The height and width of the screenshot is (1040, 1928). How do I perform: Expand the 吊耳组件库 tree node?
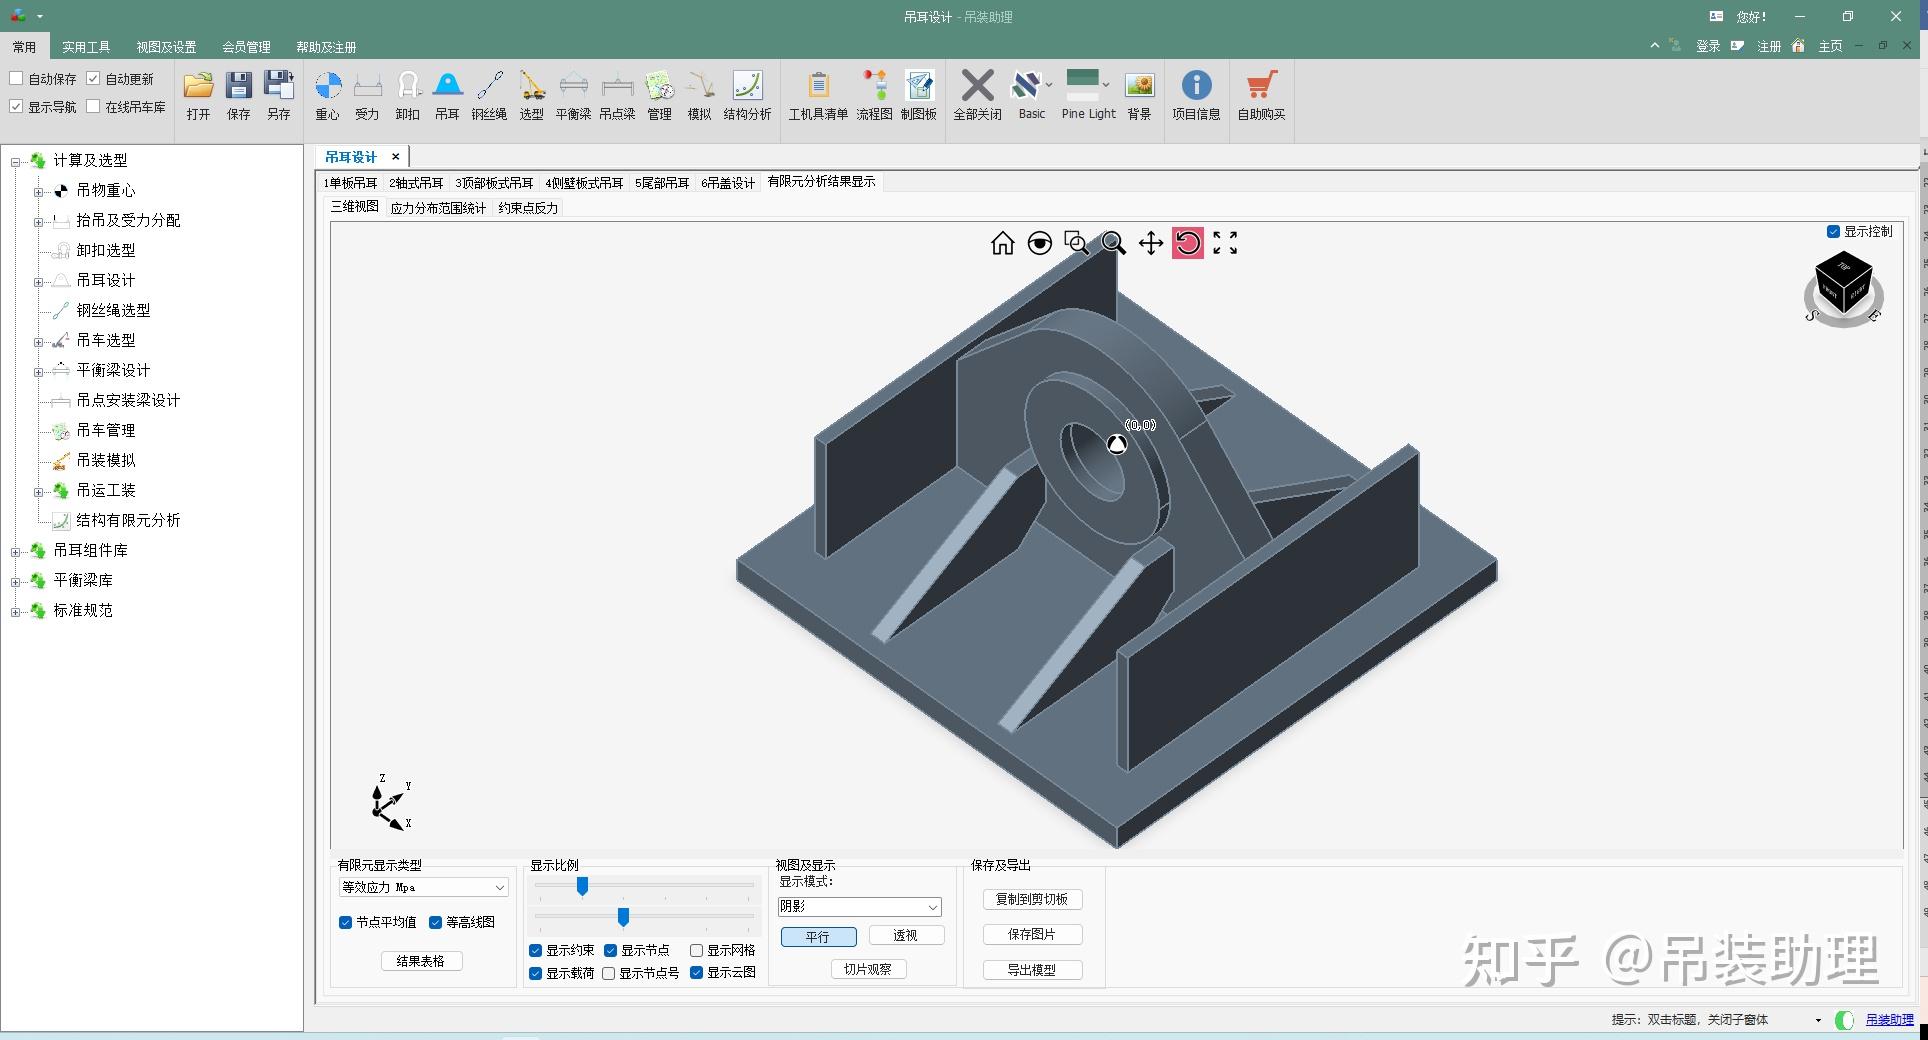(x=15, y=551)
